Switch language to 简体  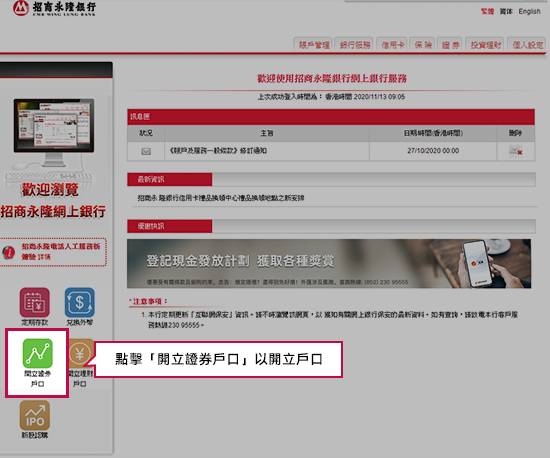click(x=506, y=12)
